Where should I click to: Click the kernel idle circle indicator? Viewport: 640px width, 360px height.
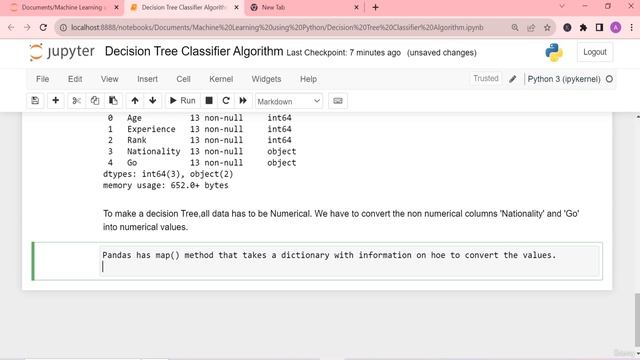609,79
